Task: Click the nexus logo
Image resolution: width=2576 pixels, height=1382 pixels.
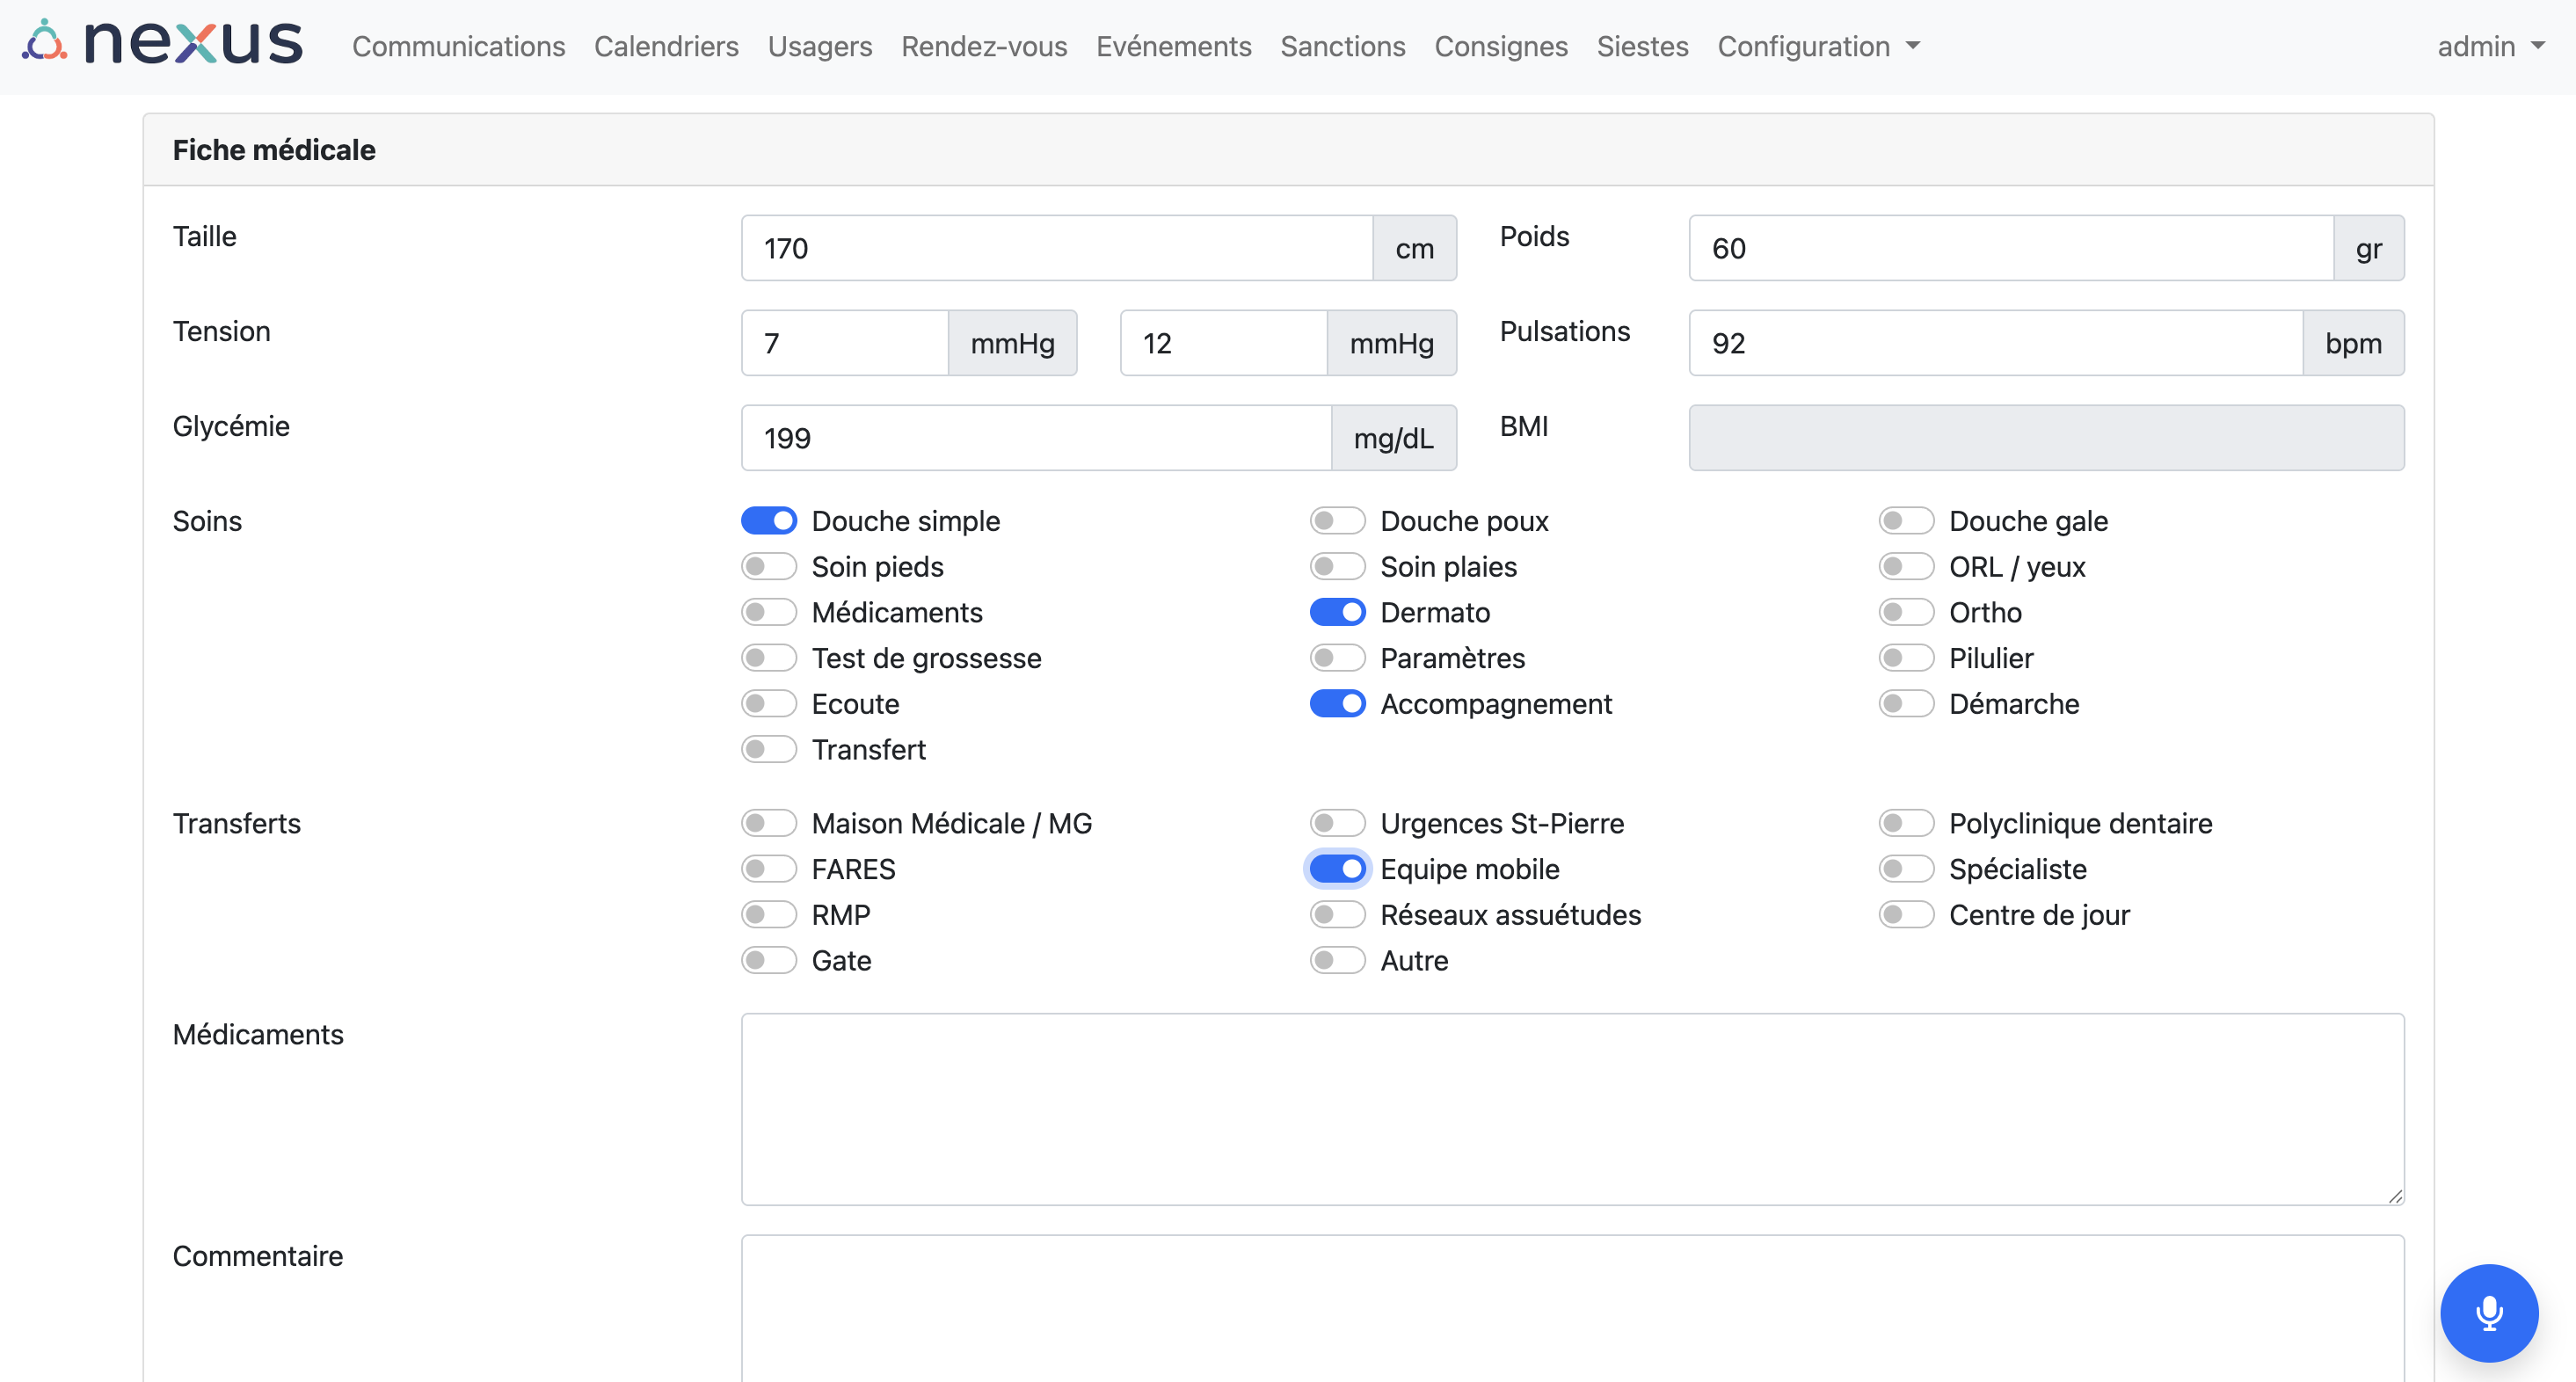Action: click(162, 43)
